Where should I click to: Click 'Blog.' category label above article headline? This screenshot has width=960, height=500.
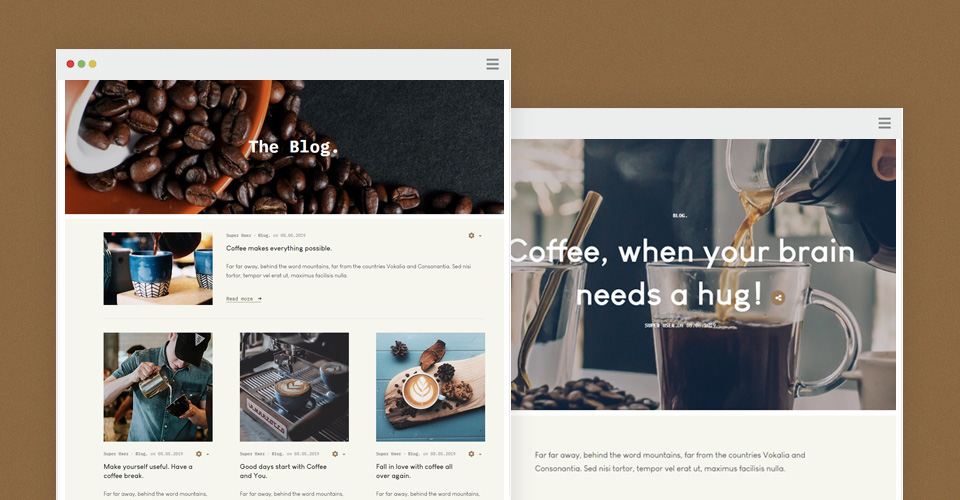click(680, 216)
